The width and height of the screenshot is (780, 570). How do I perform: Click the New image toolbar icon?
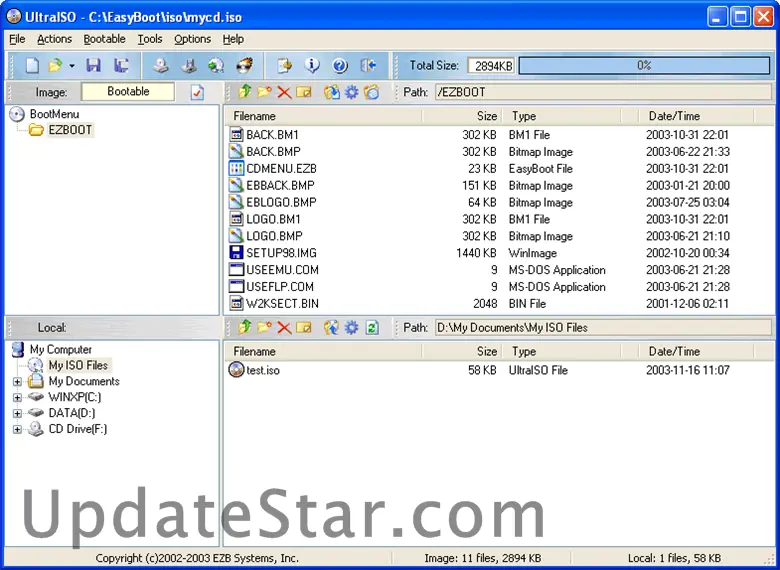tap(32, 66)
